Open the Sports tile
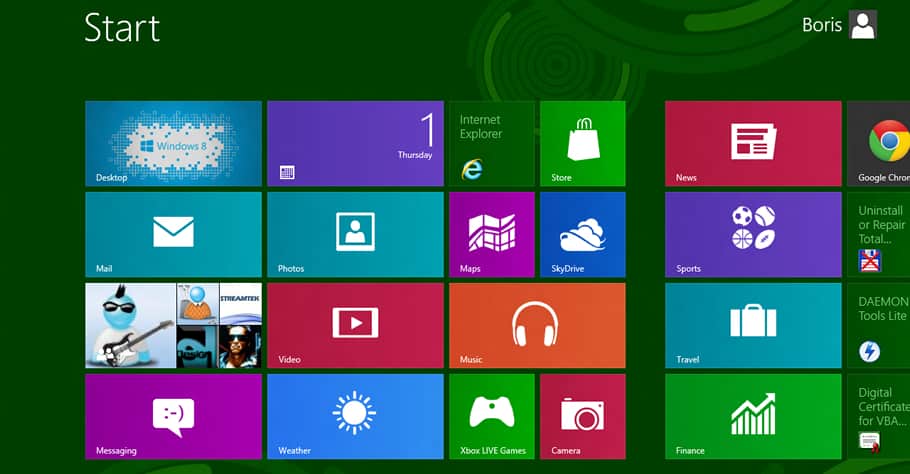 click(x=753, y=234)
